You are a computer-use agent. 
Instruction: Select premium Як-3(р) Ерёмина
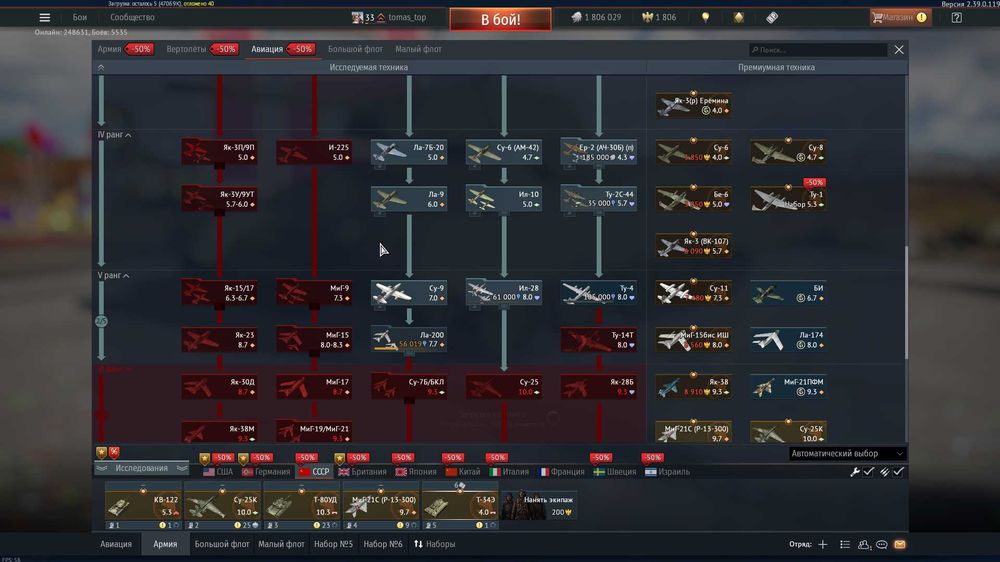693,105
